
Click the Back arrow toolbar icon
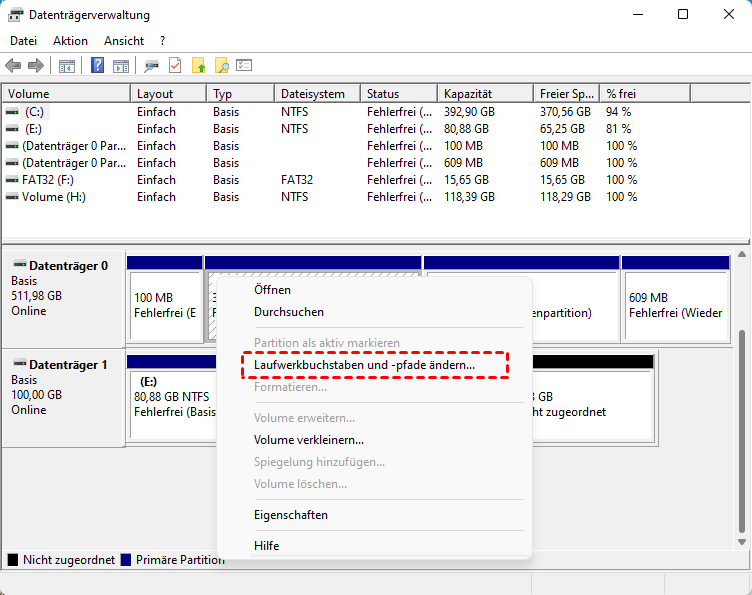13,65
